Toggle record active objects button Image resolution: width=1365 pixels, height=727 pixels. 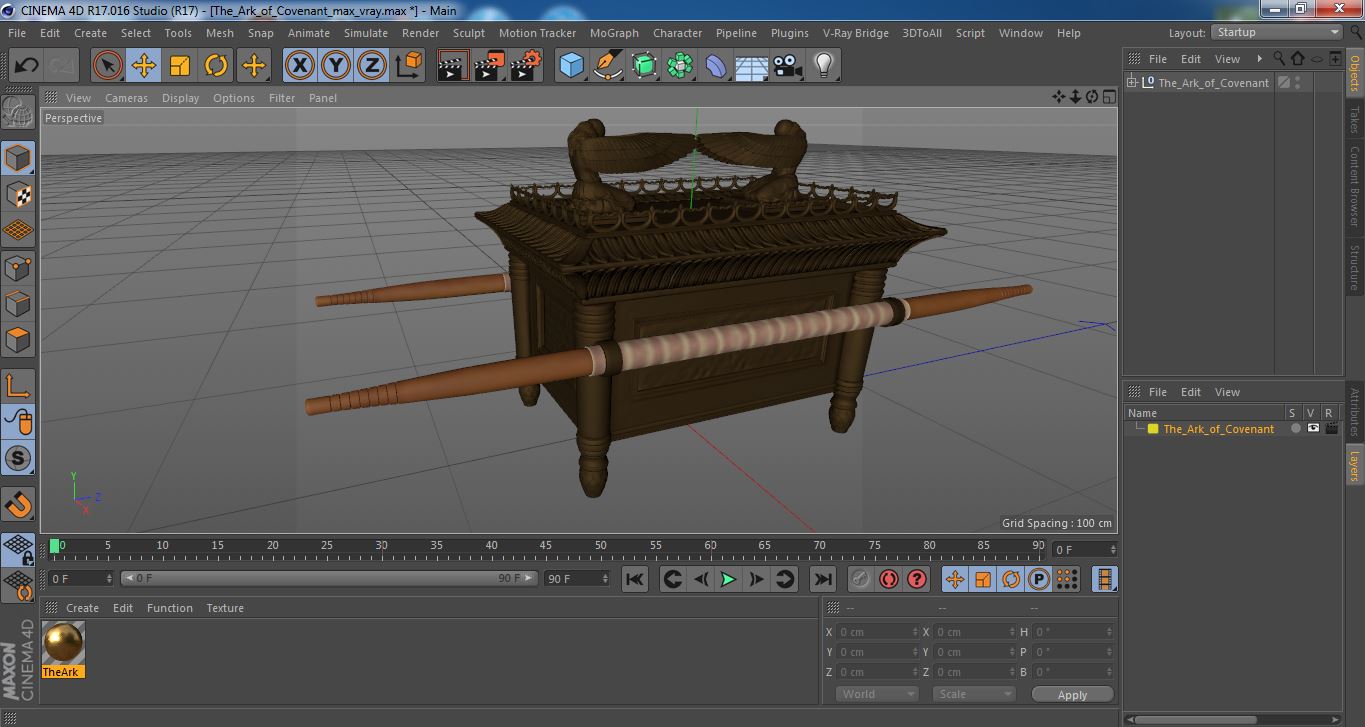(x=860, y=579)
